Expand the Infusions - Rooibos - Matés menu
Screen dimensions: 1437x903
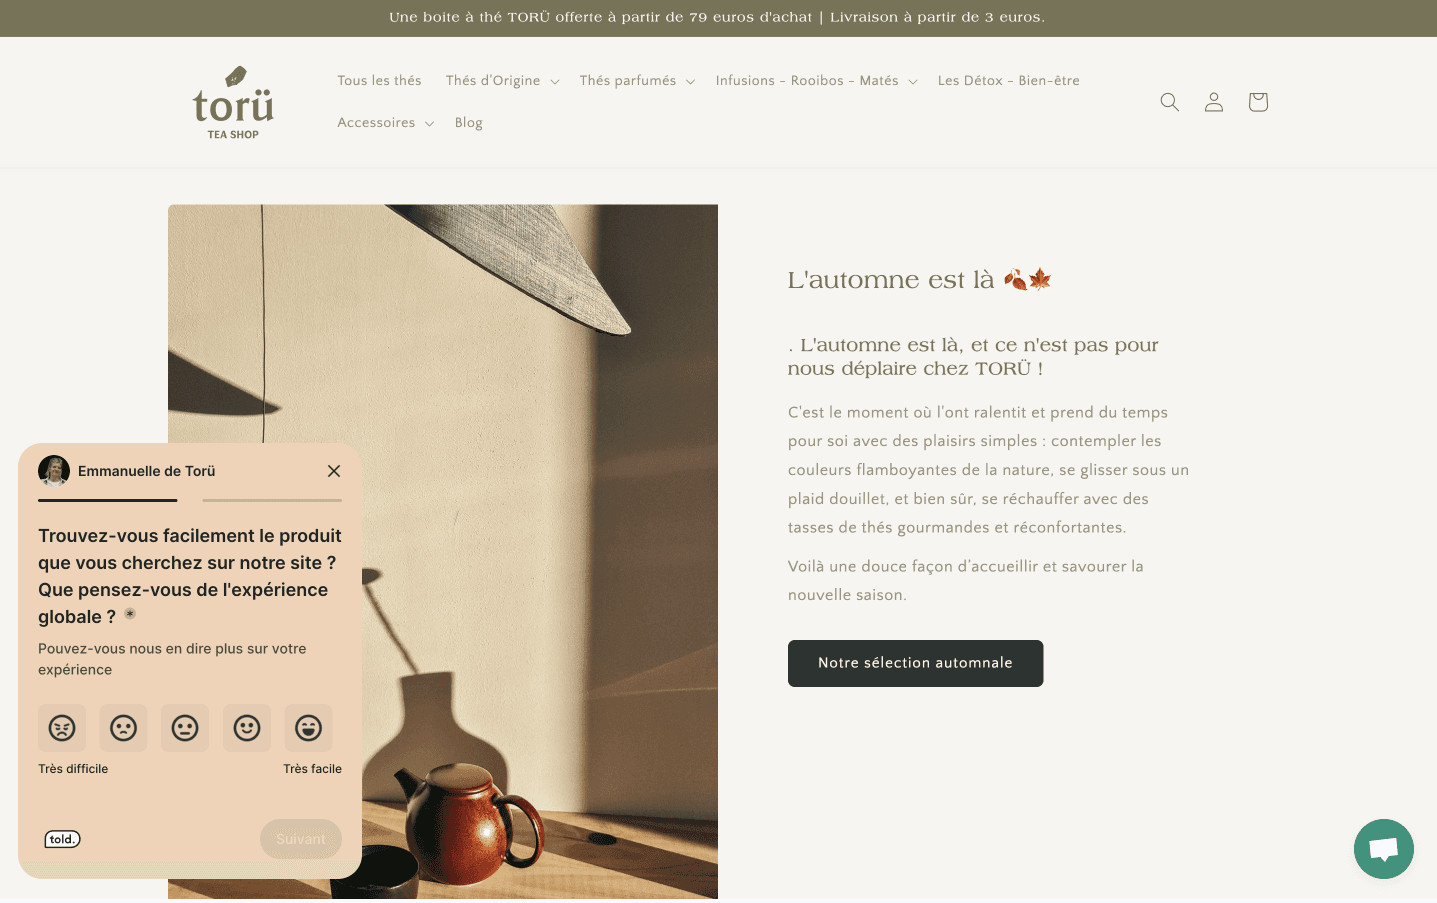point(816,81)
